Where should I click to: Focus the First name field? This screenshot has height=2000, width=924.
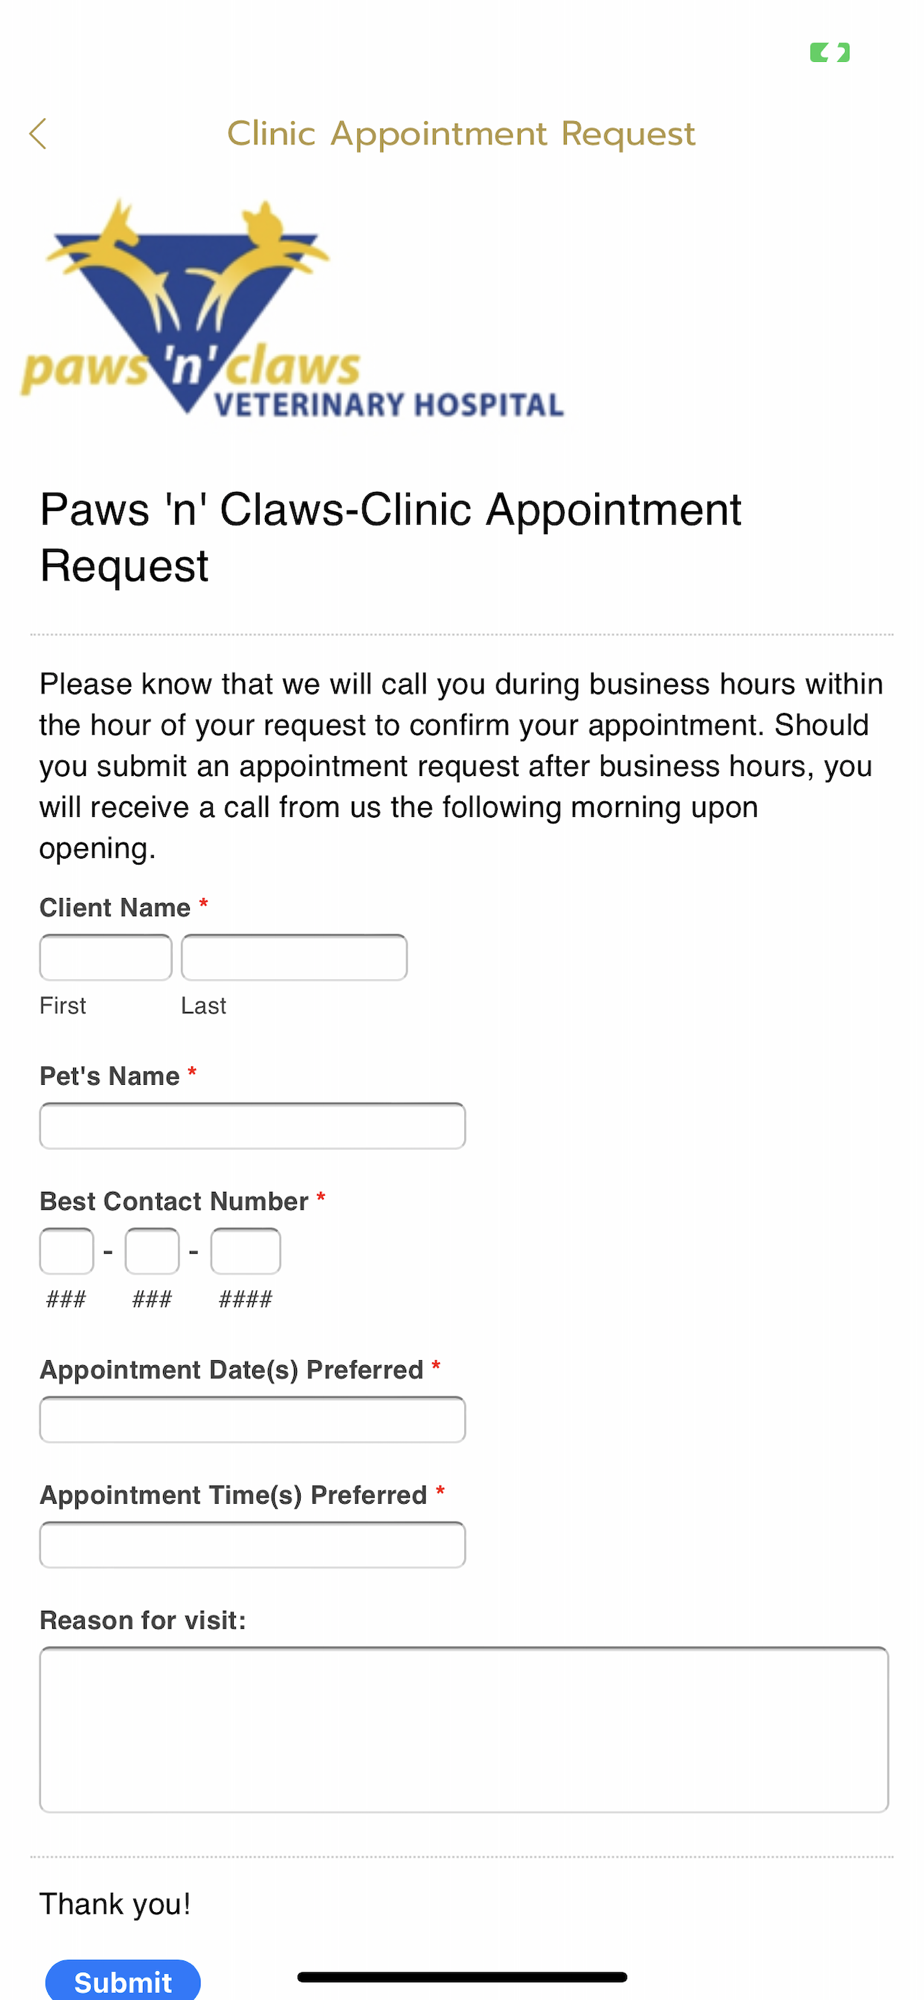pos(105,957)
